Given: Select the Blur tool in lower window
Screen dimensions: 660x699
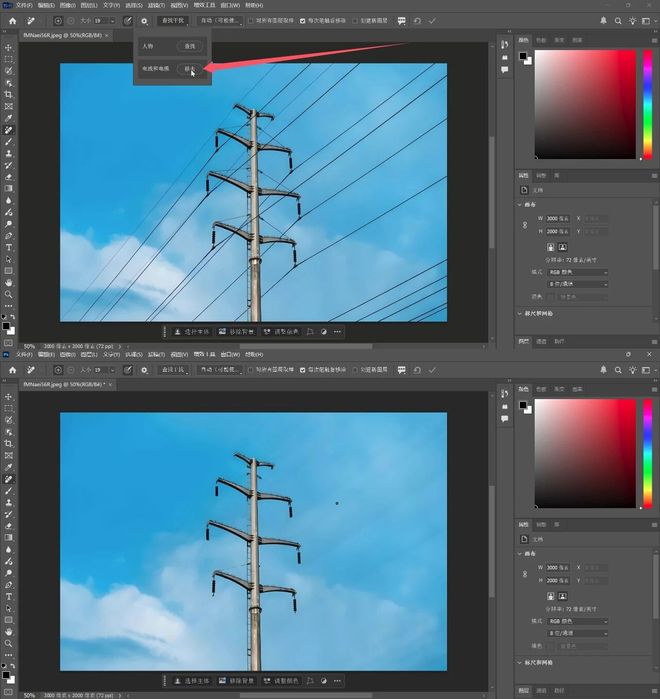Looking at the screenshot, I should coord(8,549).
